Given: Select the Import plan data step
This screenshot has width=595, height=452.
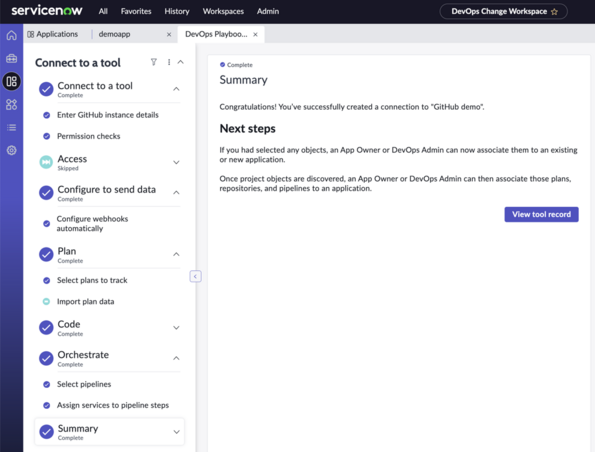Looking at the screenshot, I should coord(85,301).
